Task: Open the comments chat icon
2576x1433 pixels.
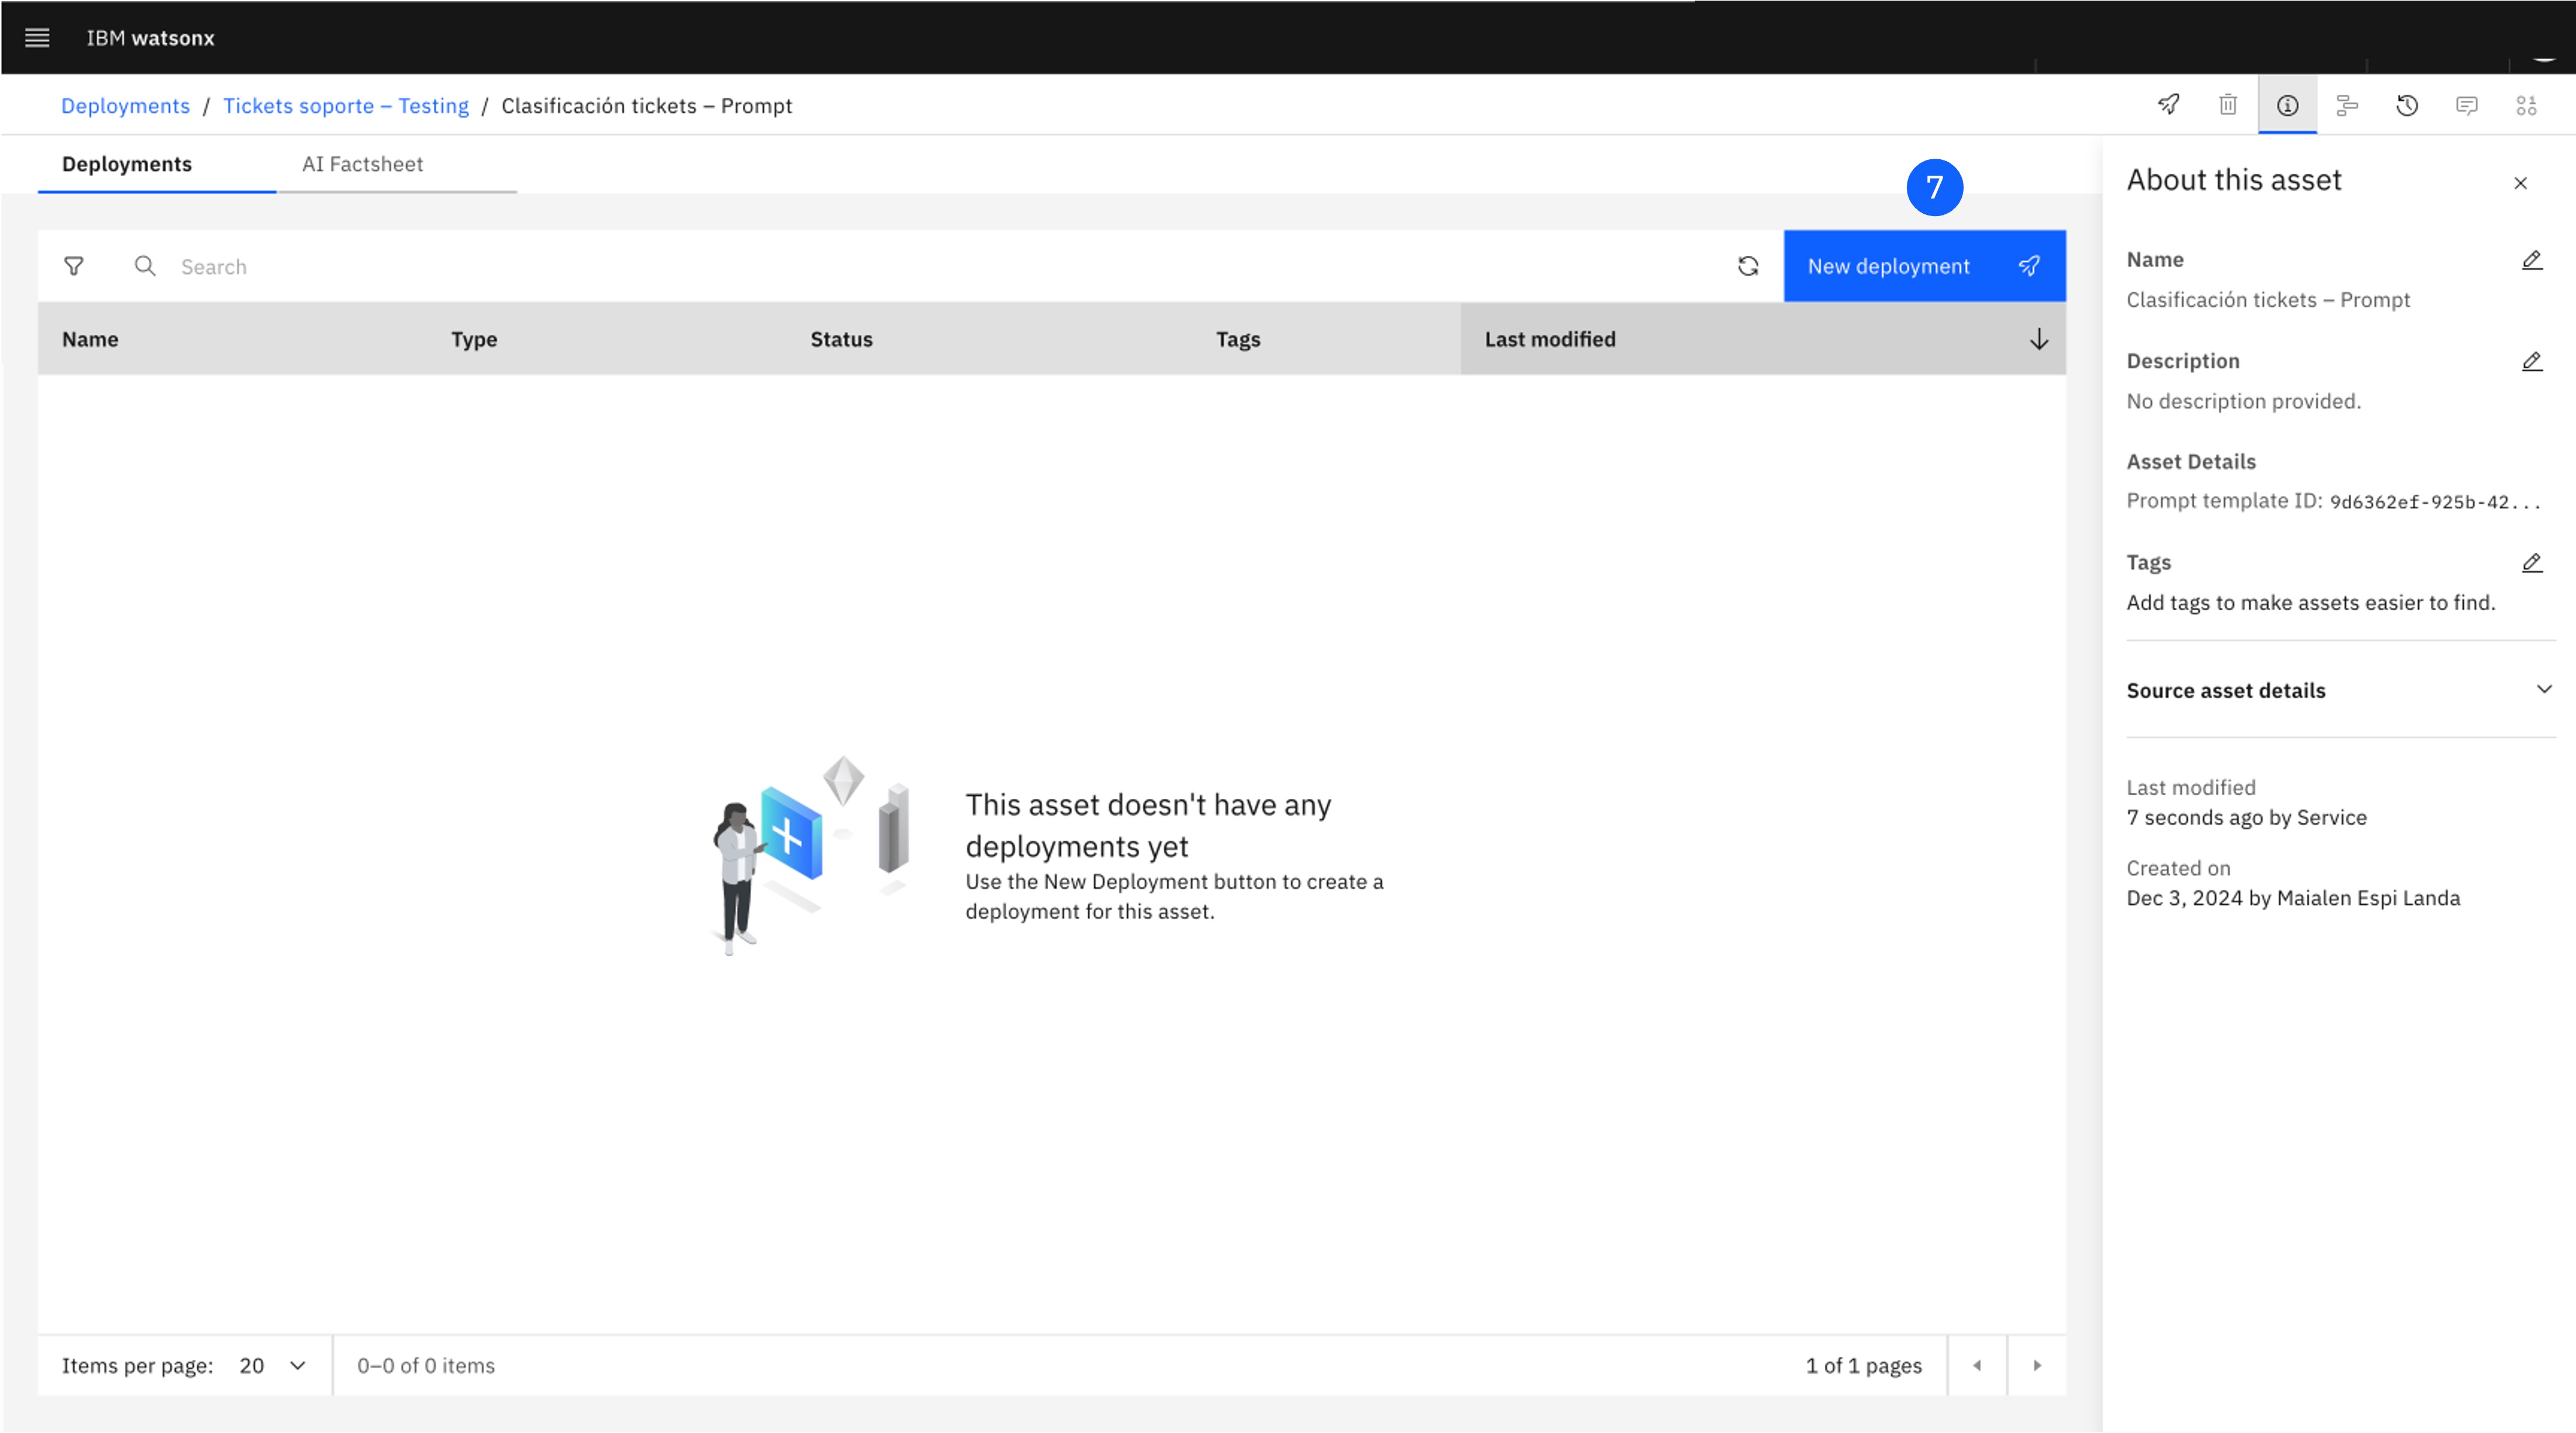Action: (x=2467, y=105)
